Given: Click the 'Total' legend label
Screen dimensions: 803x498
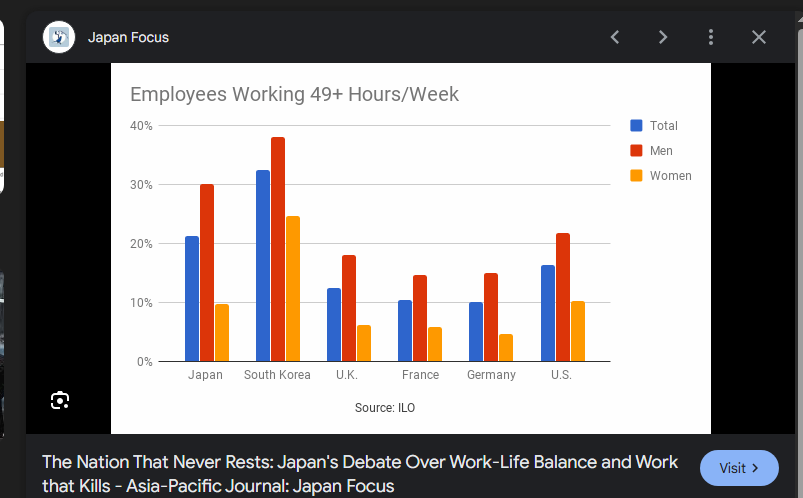Looking at the screenshot, I should point(663,126).
